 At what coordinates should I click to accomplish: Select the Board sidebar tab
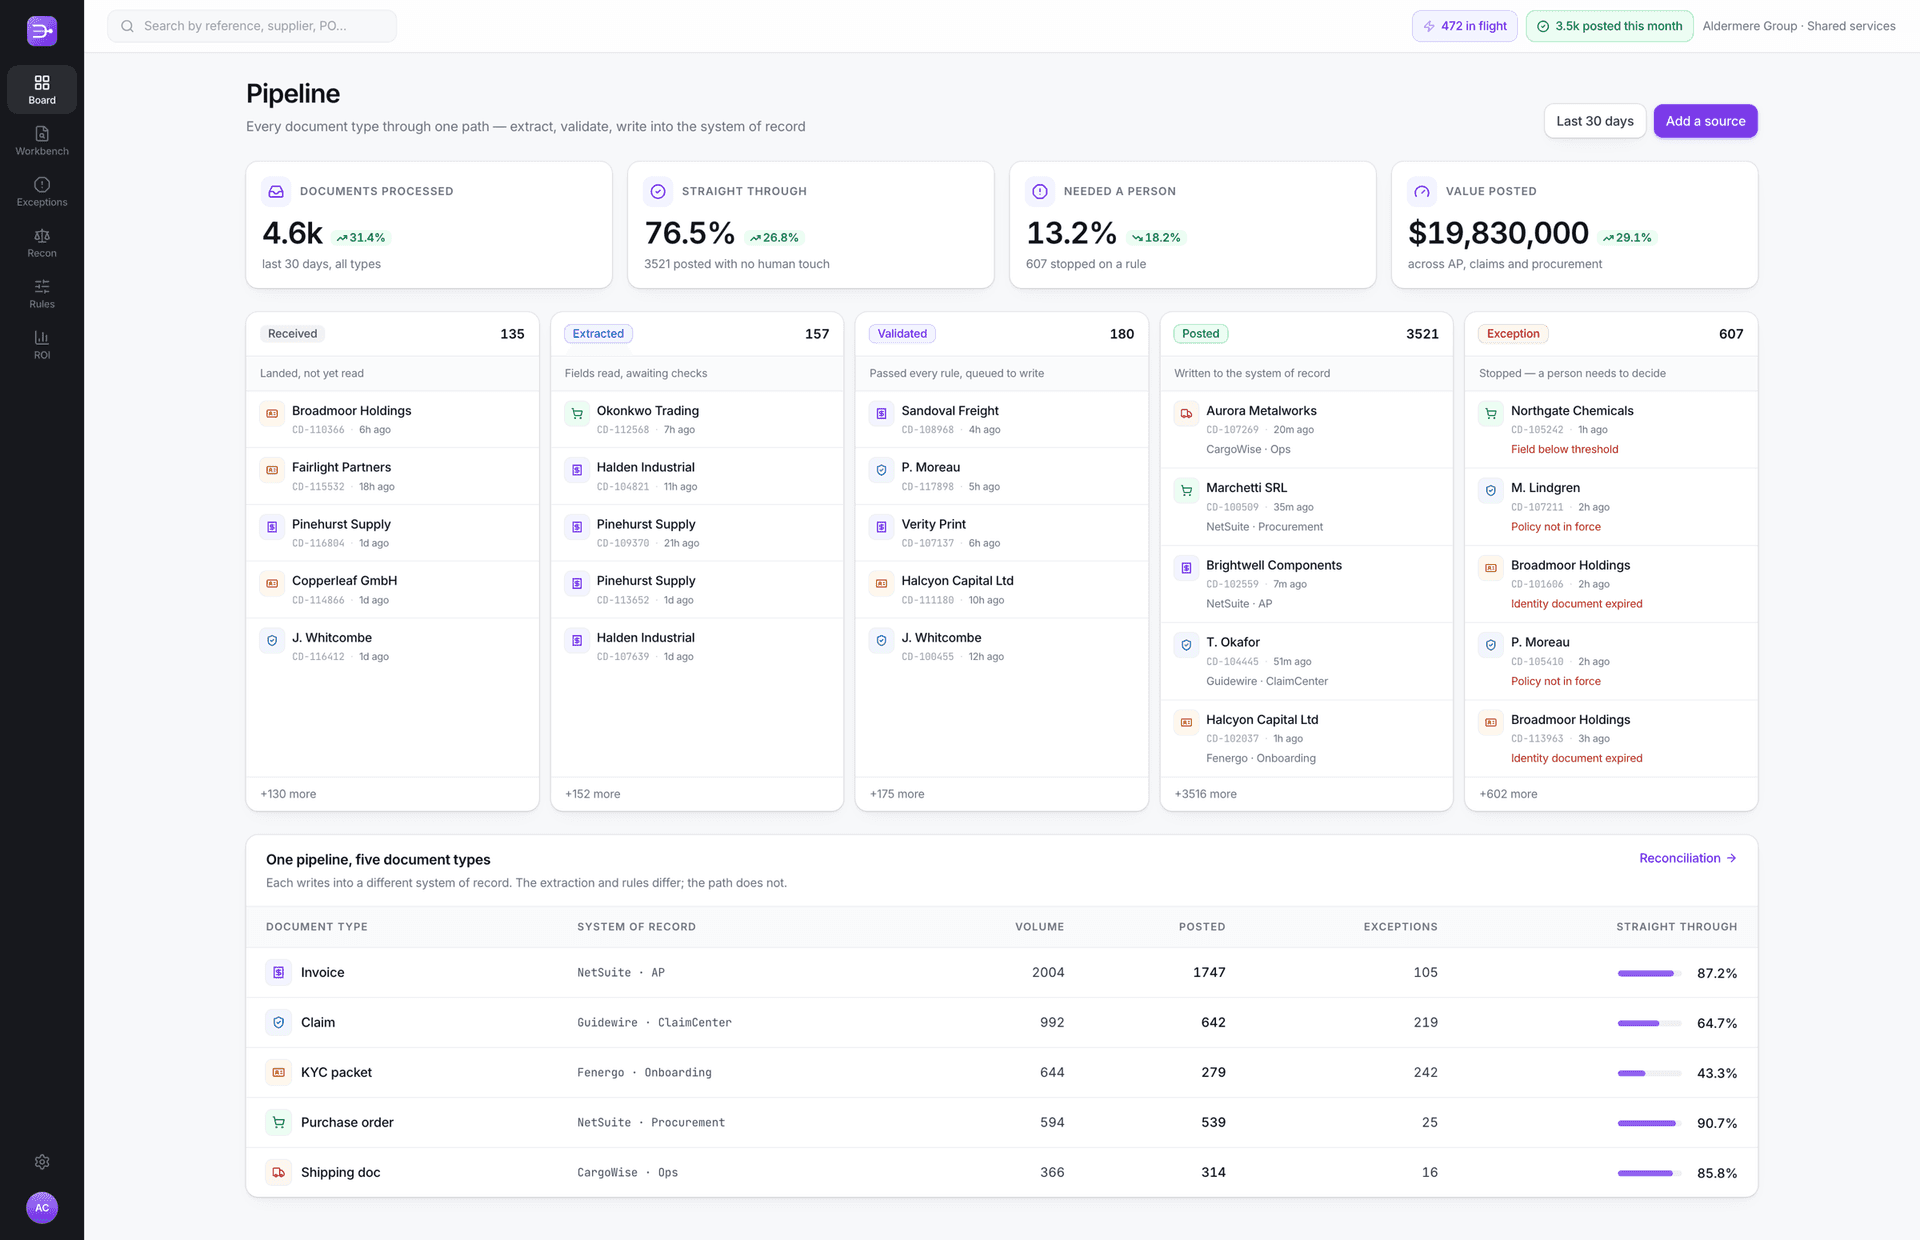click(42, 89)
